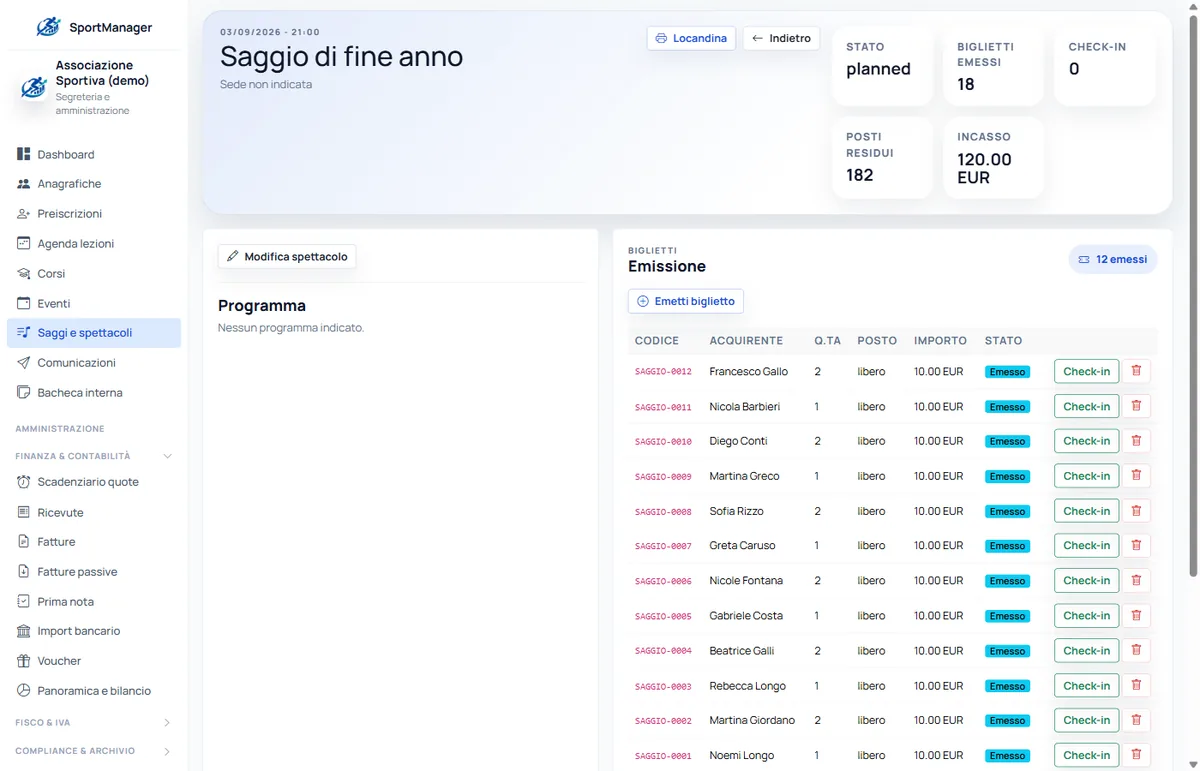Expand Compliance & Archivio section
Viewport: 1200px width, 771px height.
pos(94,751)
